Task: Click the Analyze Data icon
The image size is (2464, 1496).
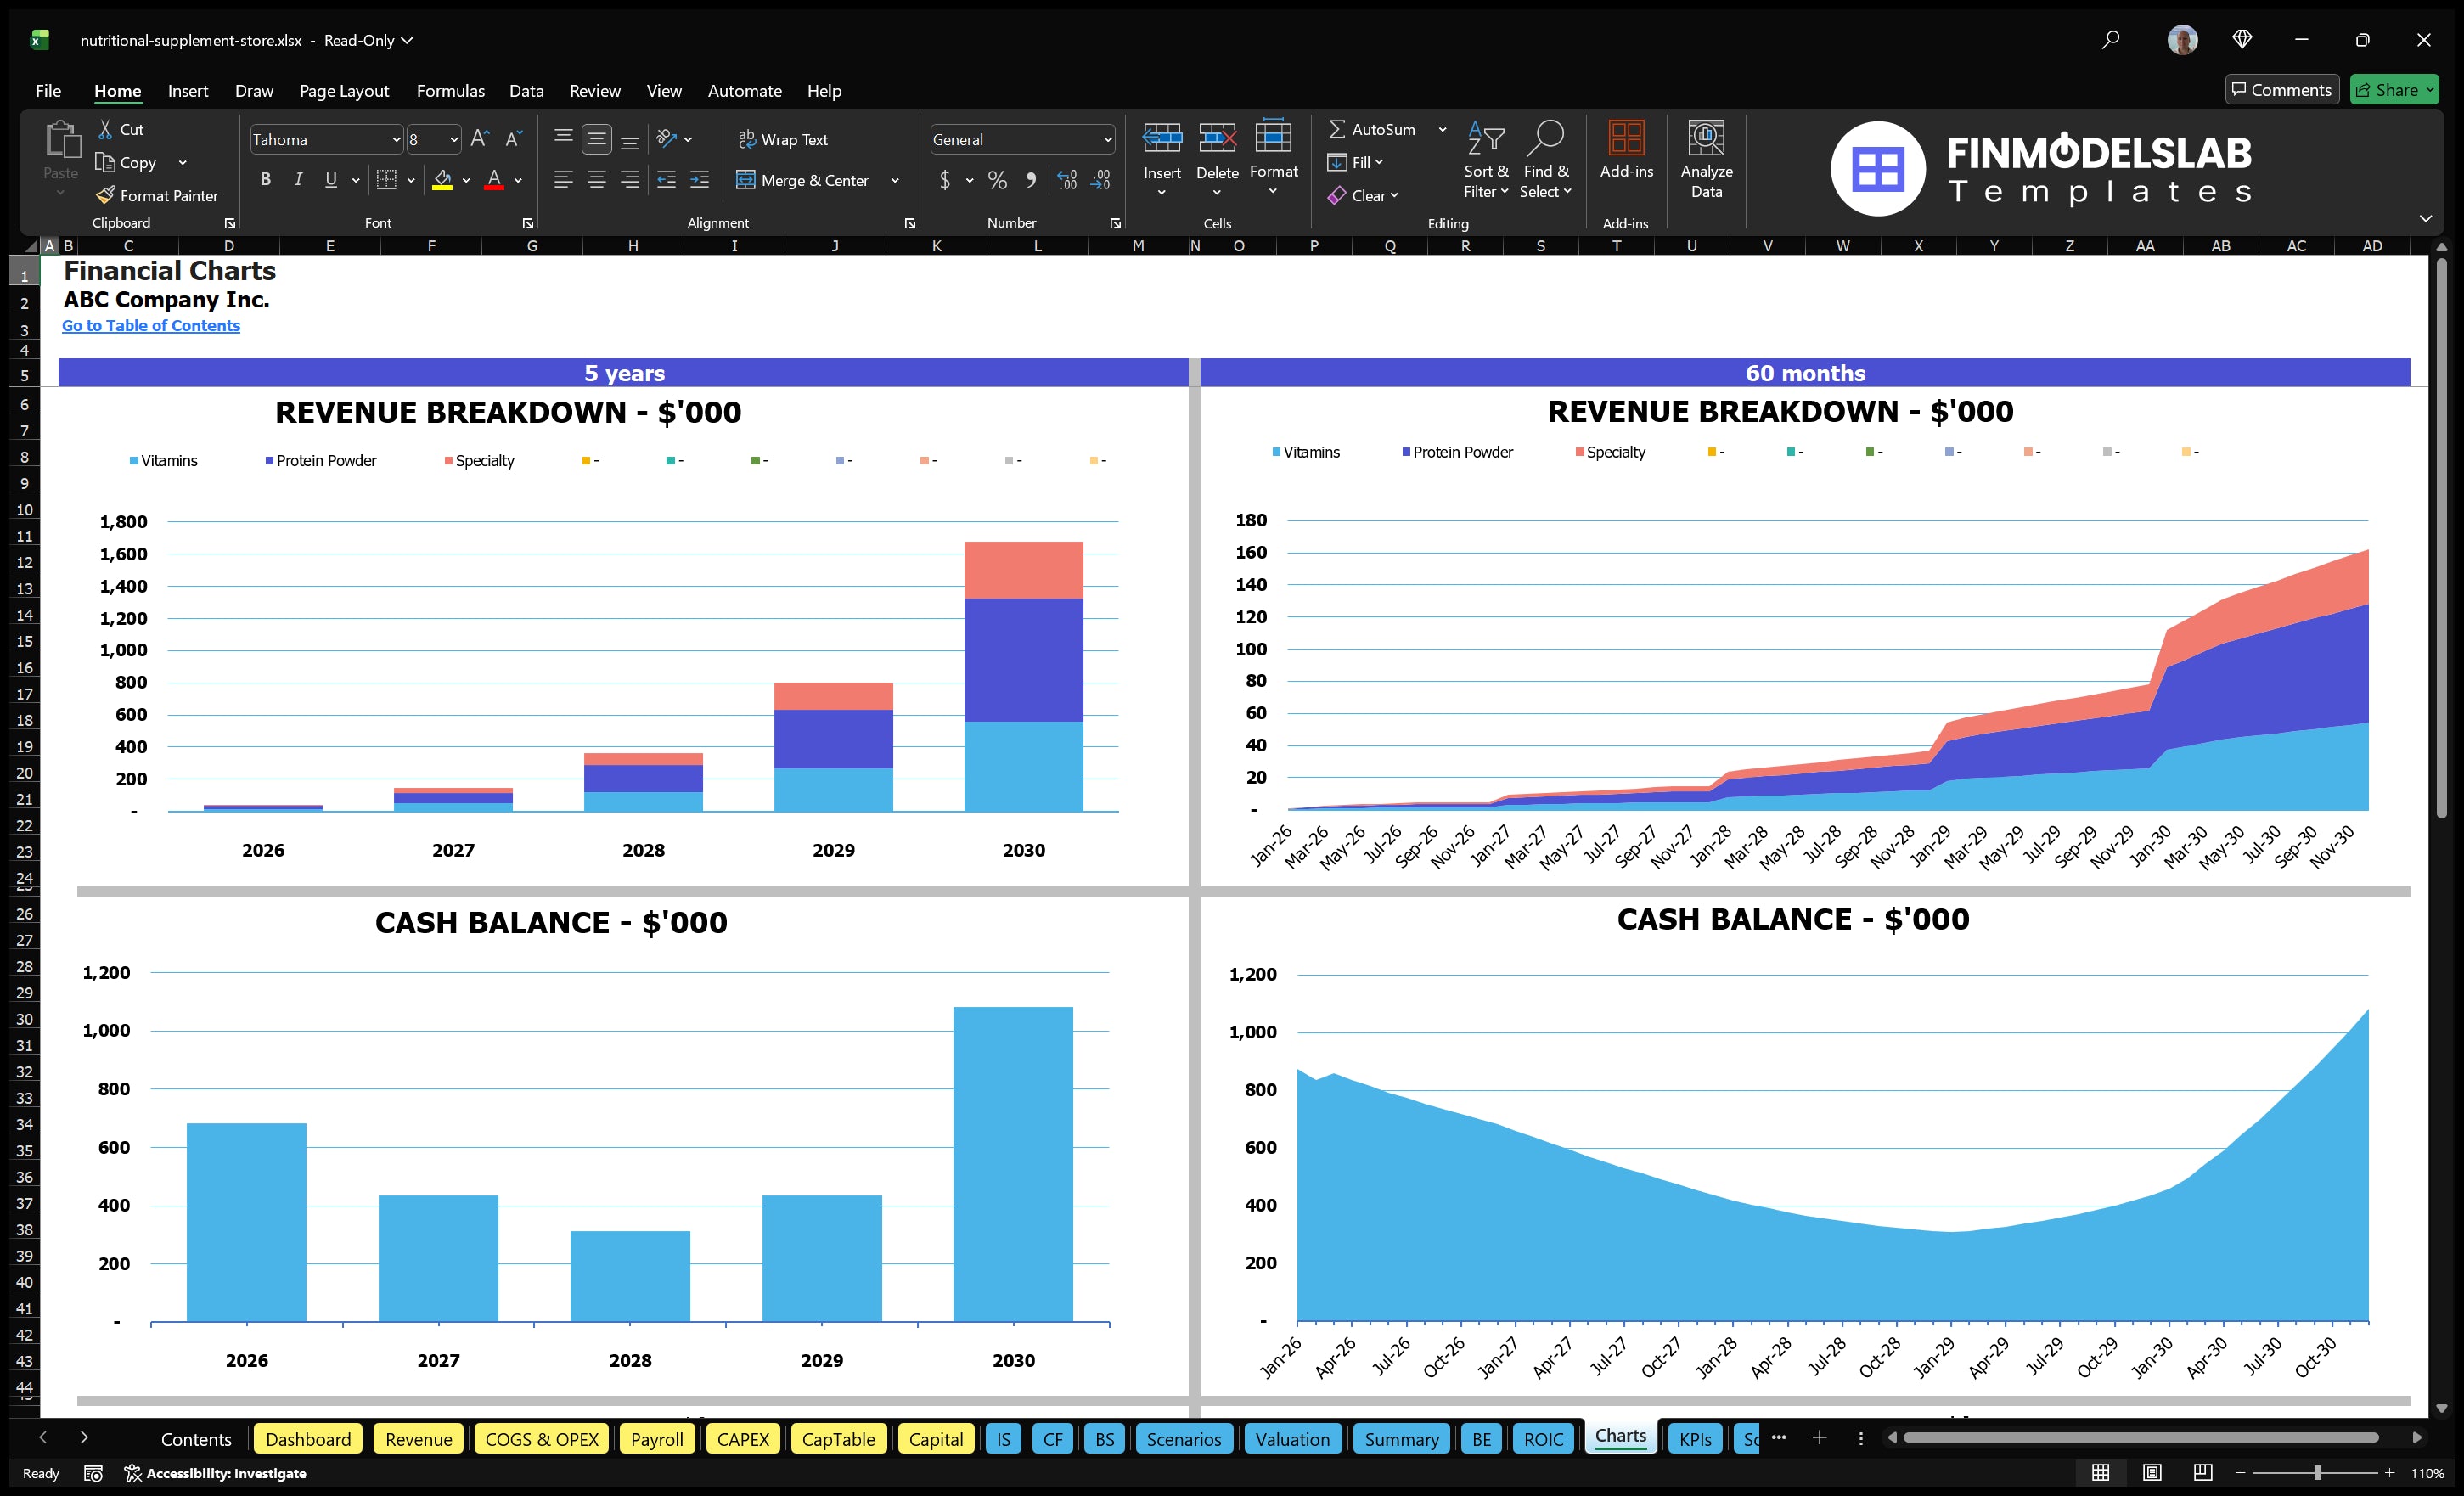Action: pyautogui.click(x=1707, y=160)
